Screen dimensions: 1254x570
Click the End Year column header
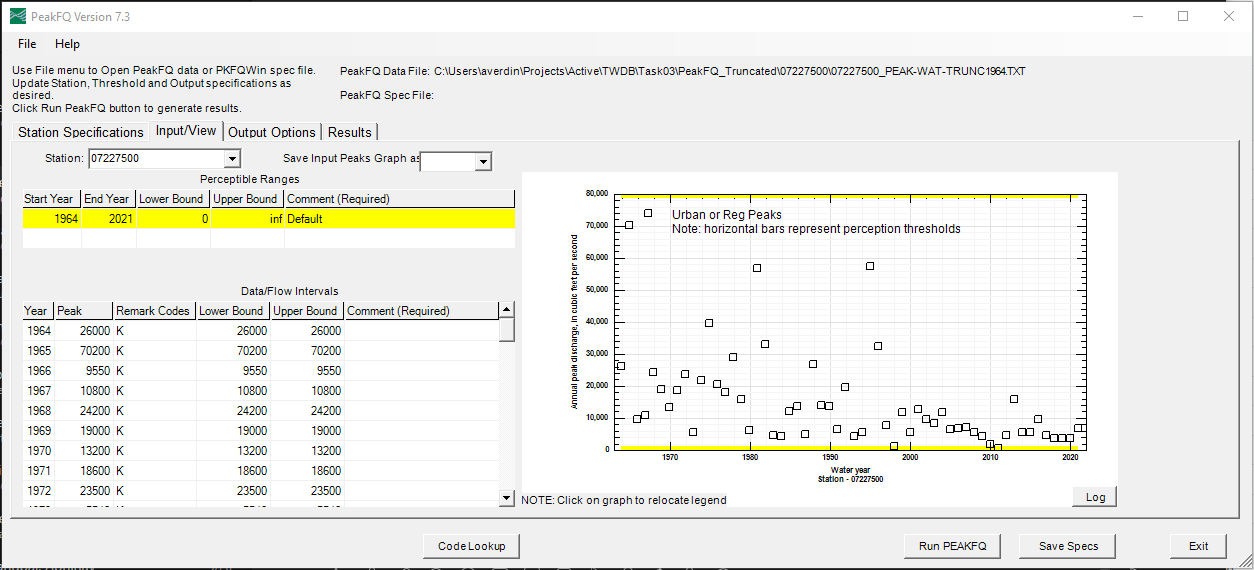click(x=108, y=199)
